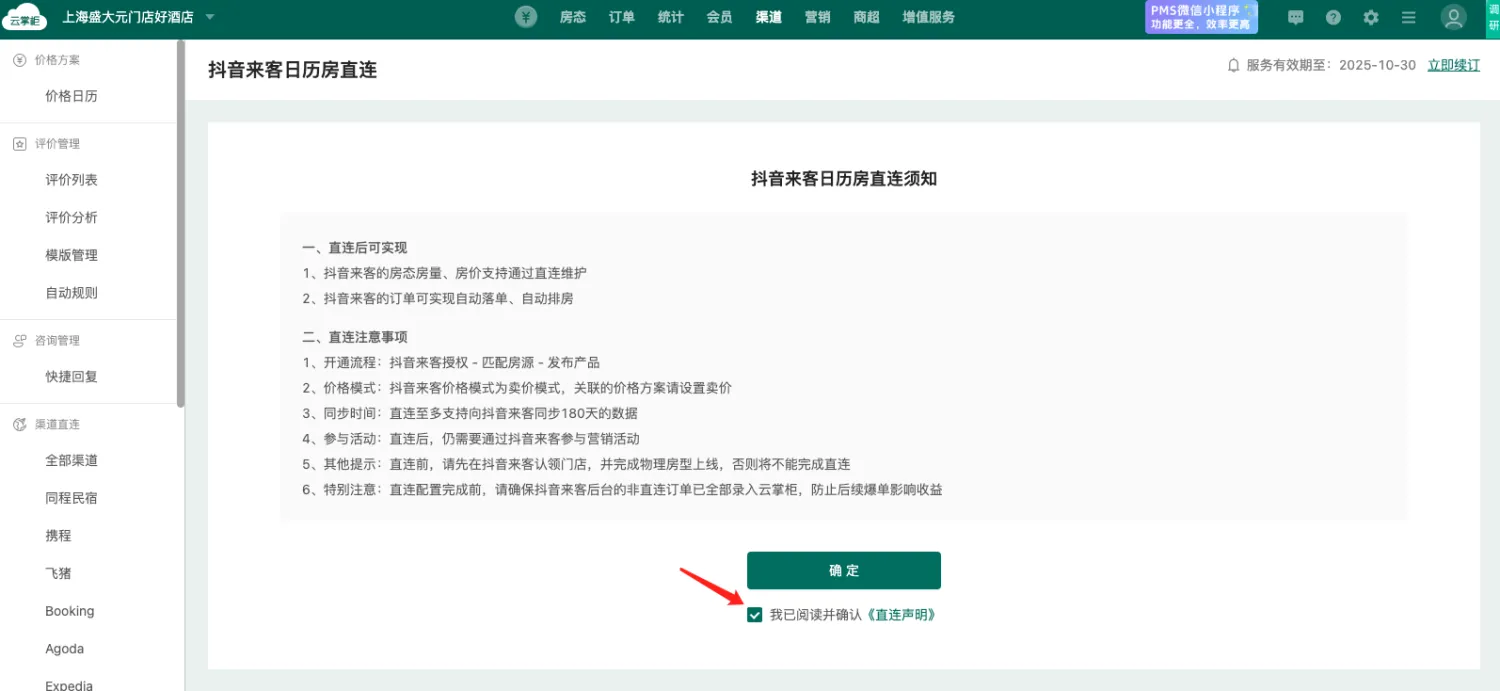Click the 开通流程 notice line
1500x691 pixels.
click(451, 362)
